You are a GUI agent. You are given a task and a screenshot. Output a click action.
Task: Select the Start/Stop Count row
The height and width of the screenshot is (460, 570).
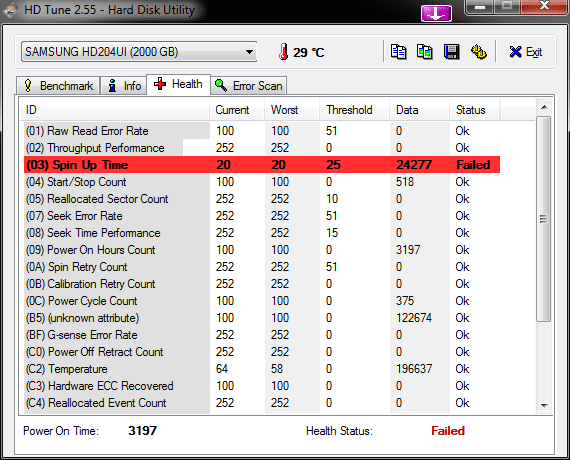tap(262, 182)
